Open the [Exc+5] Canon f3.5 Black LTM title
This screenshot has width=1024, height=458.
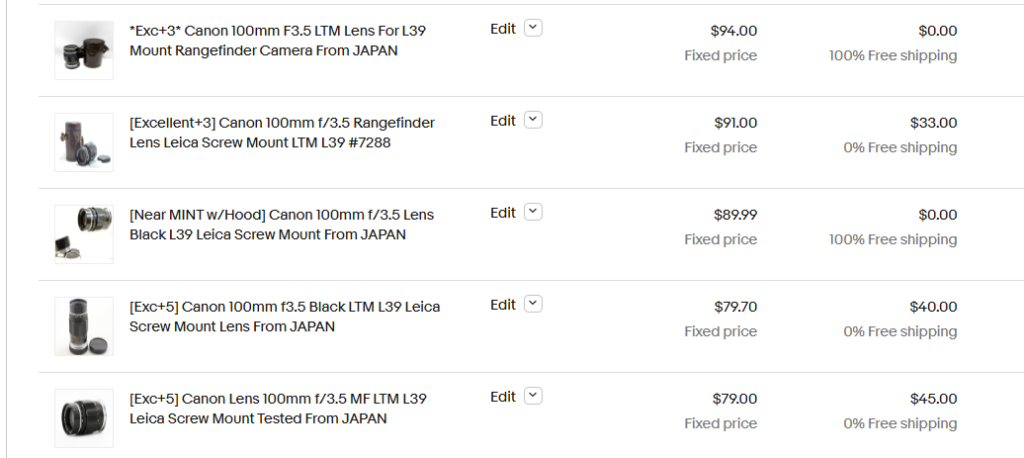[x=285, y=317]
